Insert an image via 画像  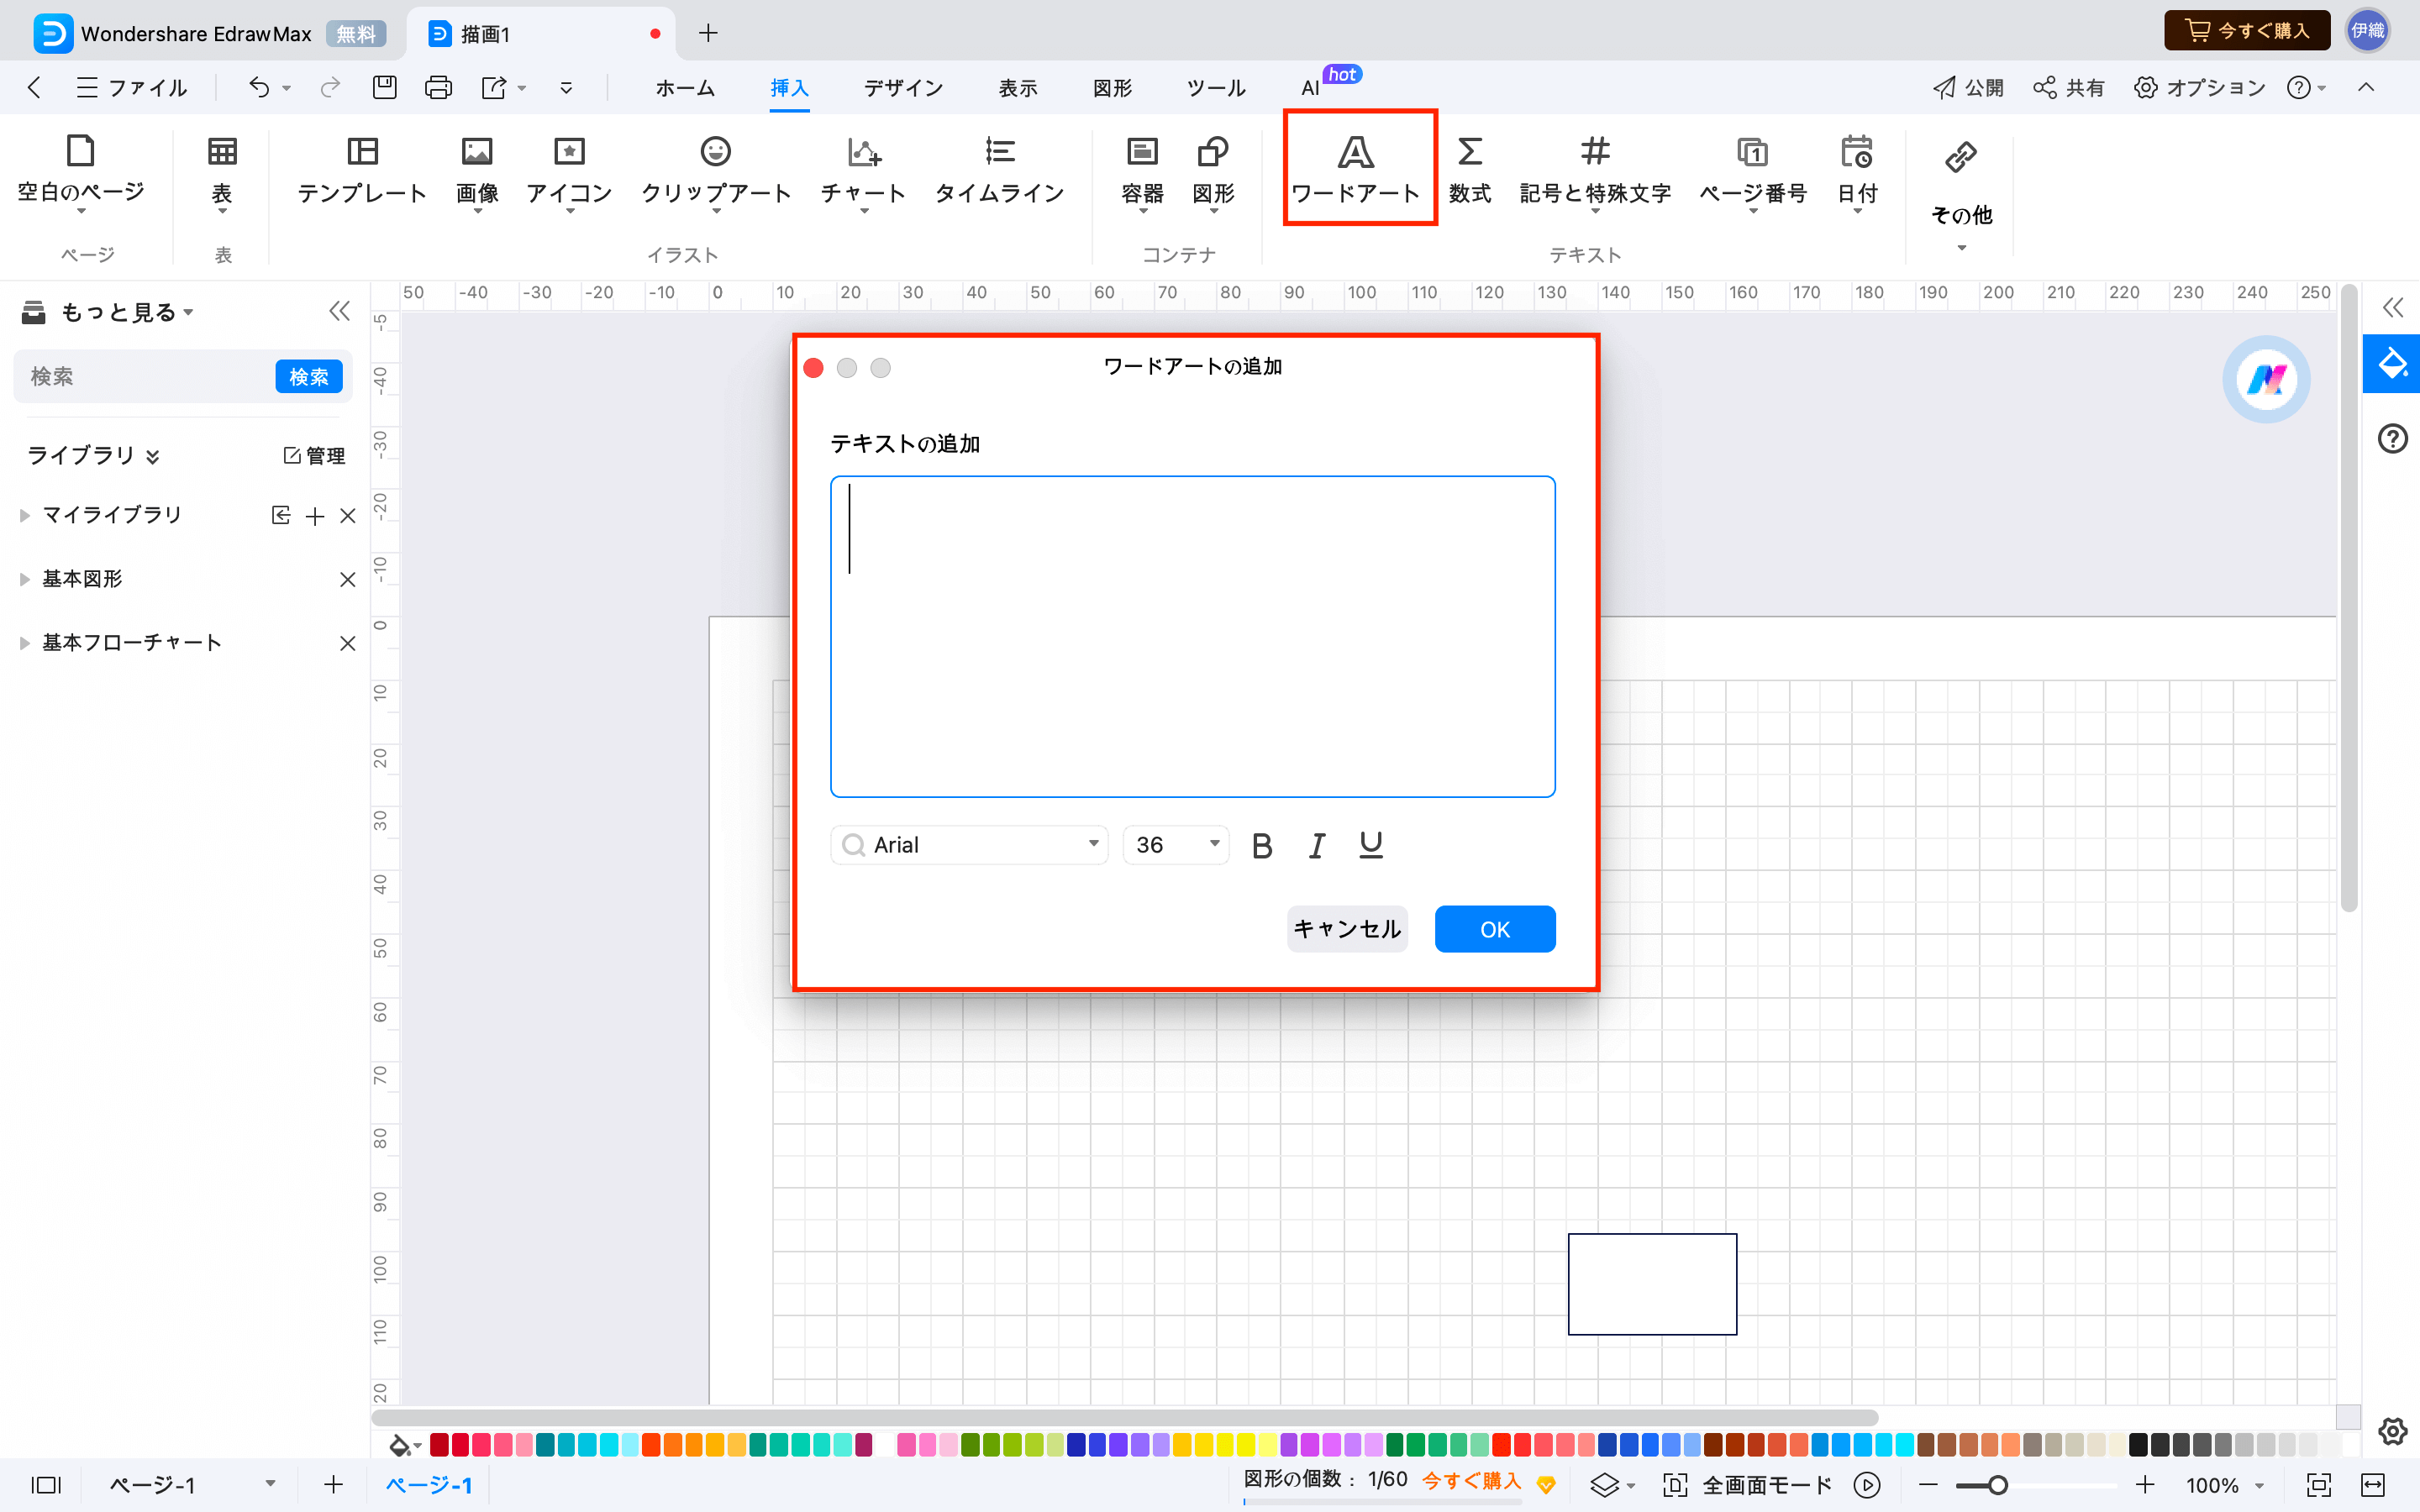pyautogui.click(x=477, y=172)
